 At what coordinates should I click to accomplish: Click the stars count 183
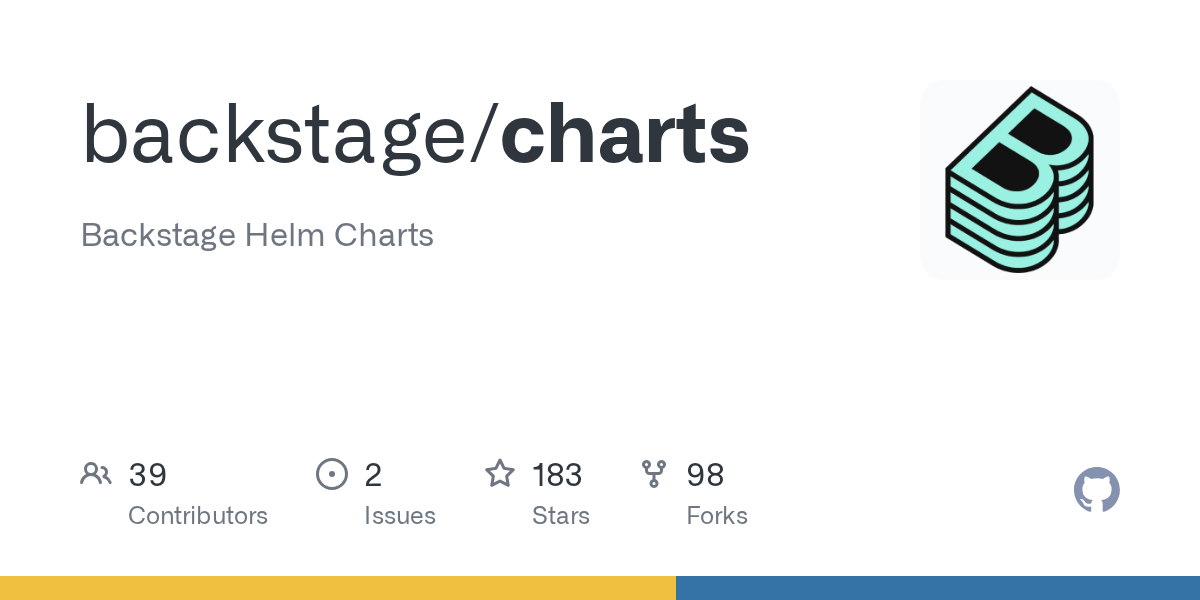[x=557, y=475]
